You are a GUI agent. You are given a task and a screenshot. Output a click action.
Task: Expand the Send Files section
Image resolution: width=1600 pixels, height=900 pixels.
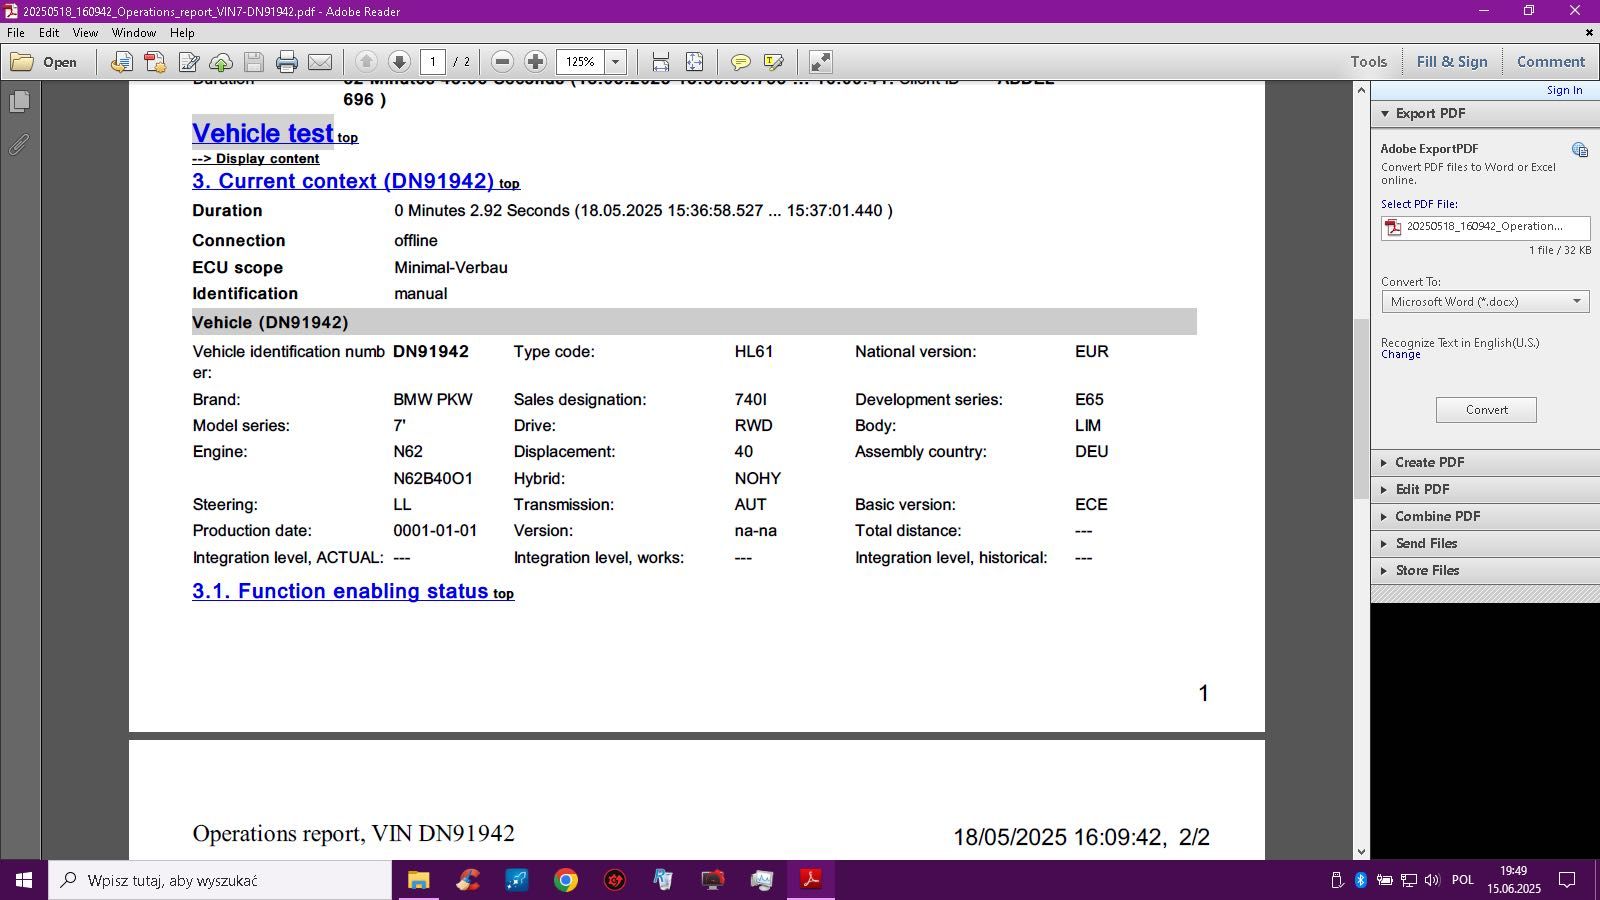pyautogui.click(x=1485, y=543)
